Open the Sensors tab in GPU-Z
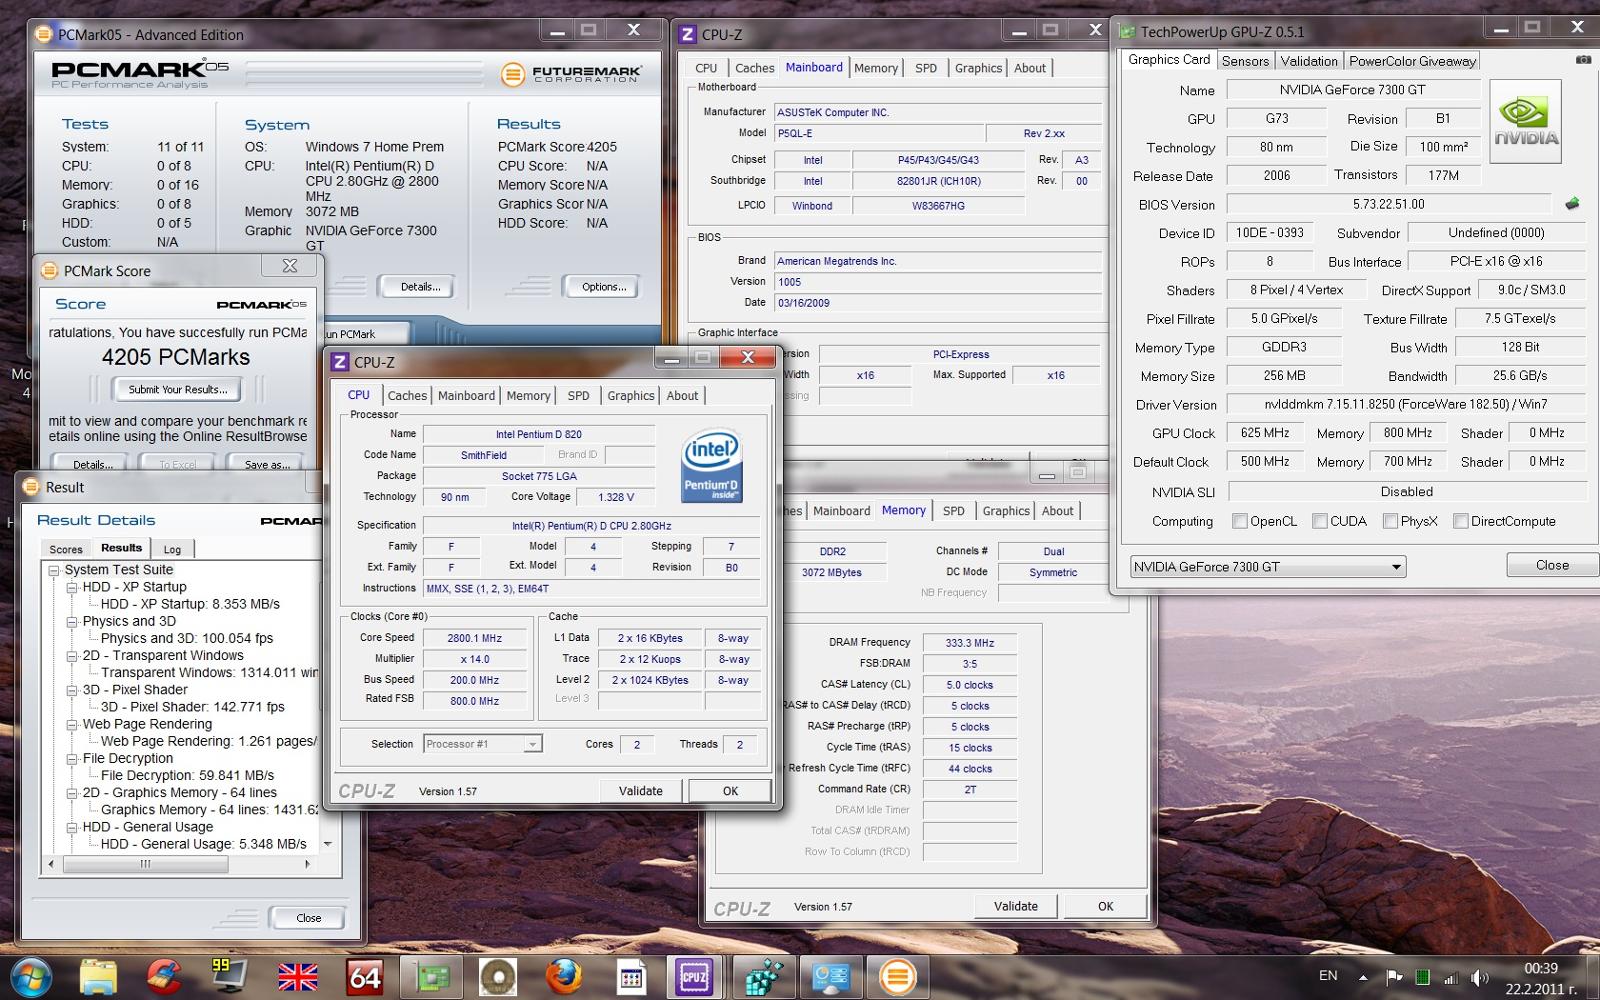Screen dimensions: 1600x1000 click(1245, 61)
